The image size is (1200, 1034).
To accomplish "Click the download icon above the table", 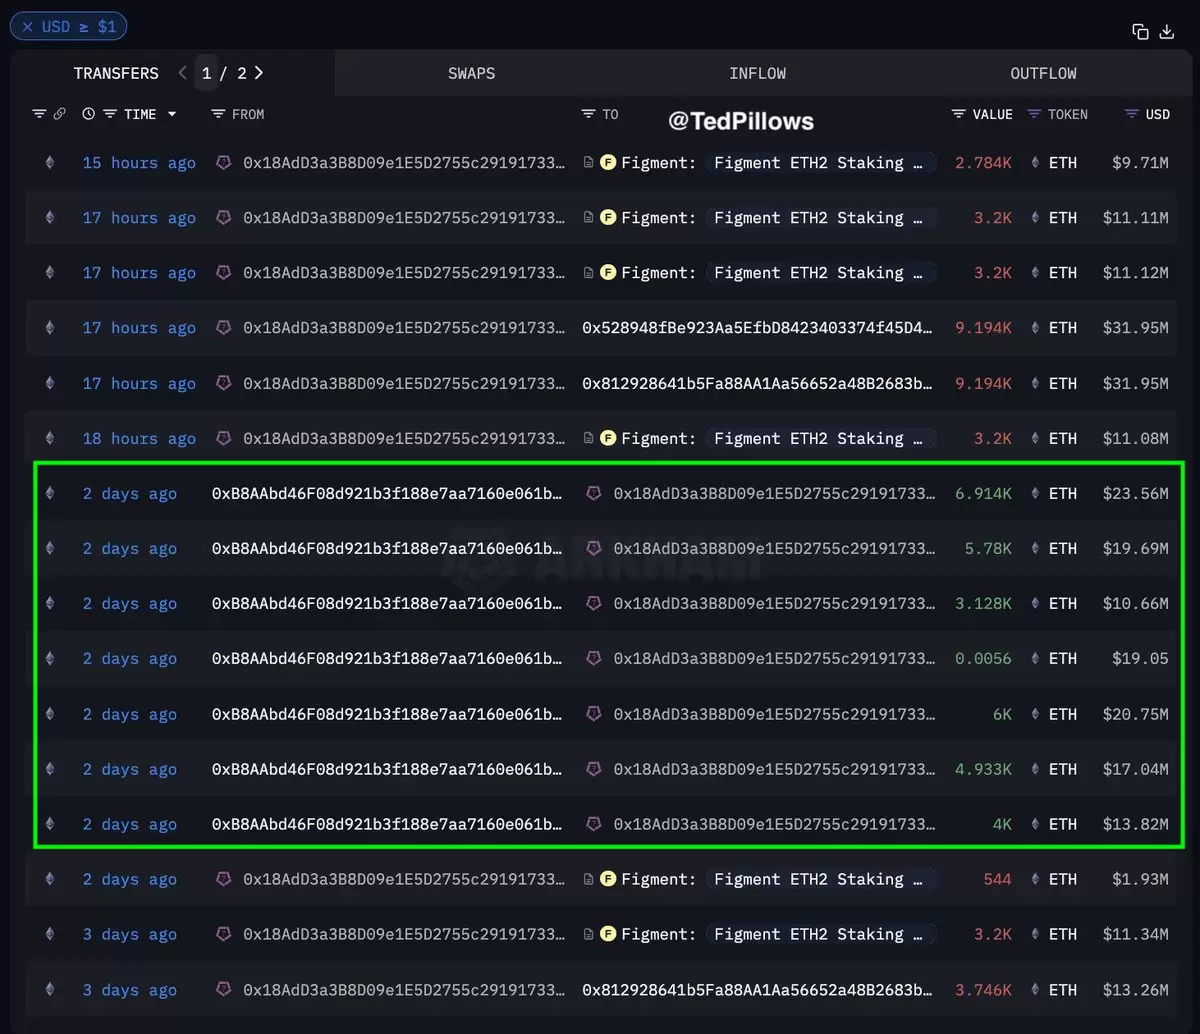I will click(x=1166, y=32).
